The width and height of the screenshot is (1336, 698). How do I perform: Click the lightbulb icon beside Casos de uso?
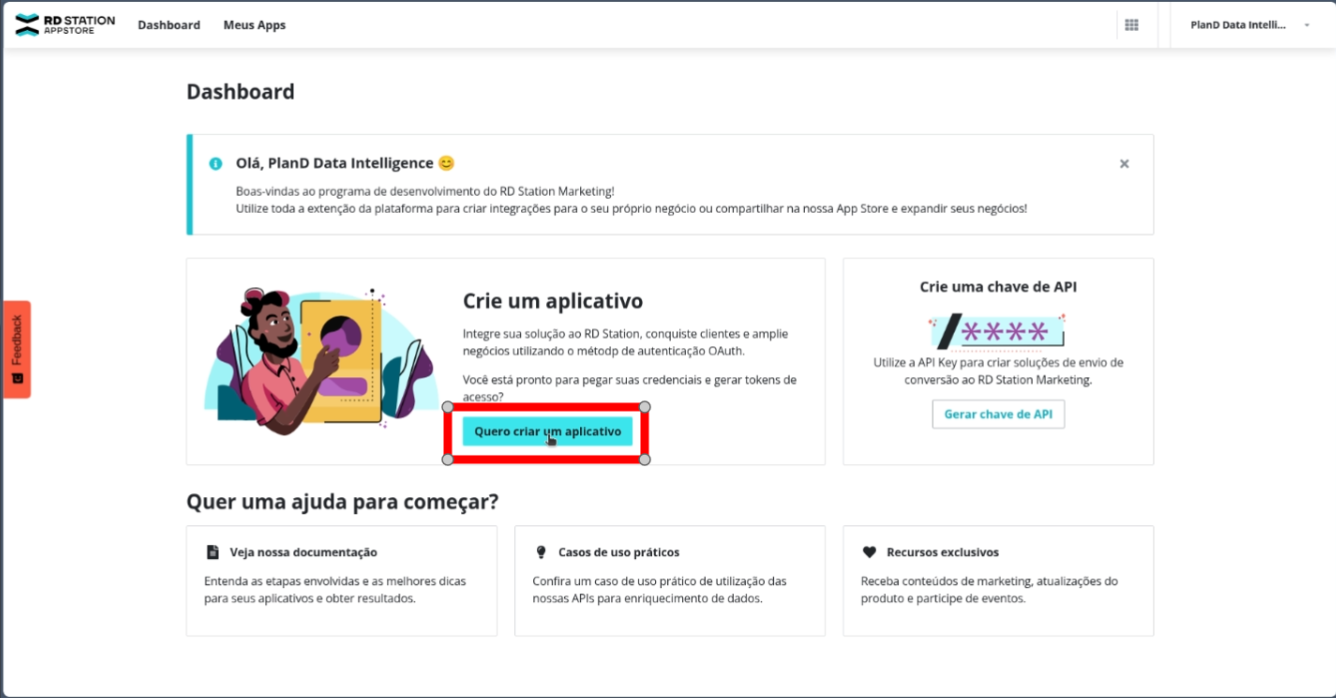pyautogui.click(x=541, y=552)
